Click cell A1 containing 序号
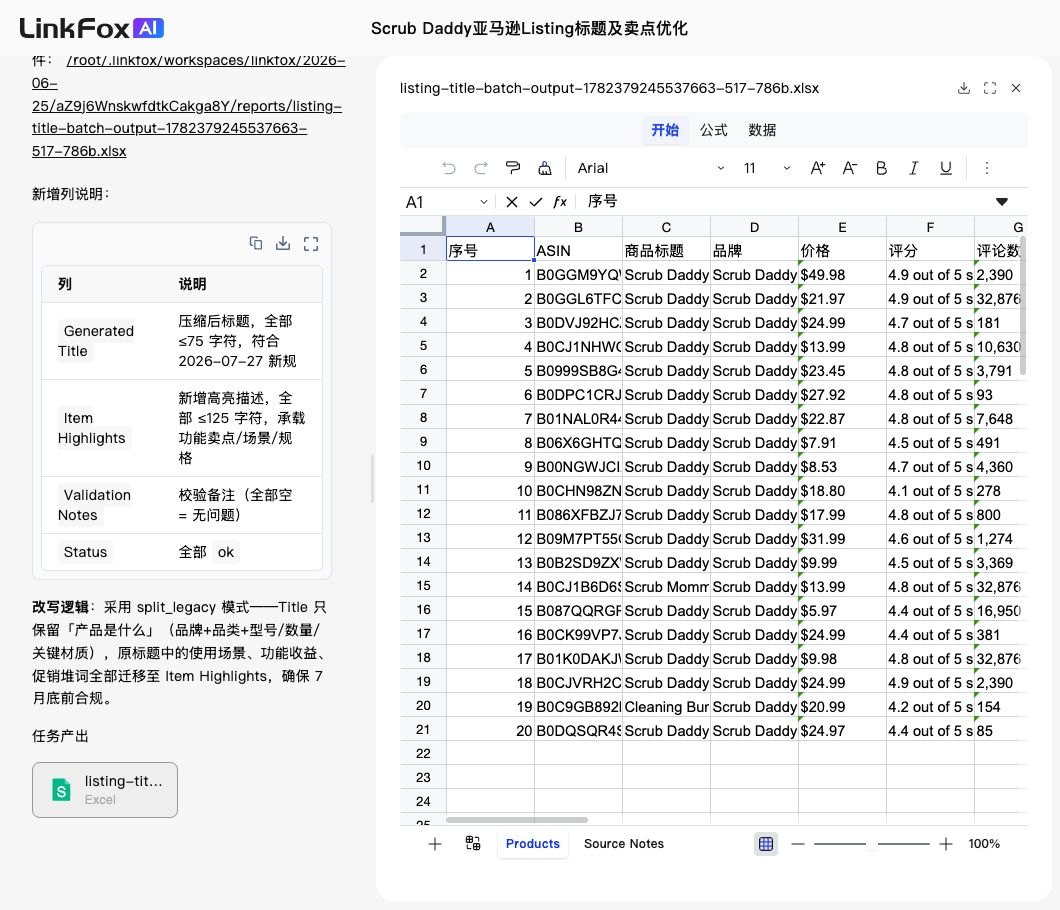 490,250
